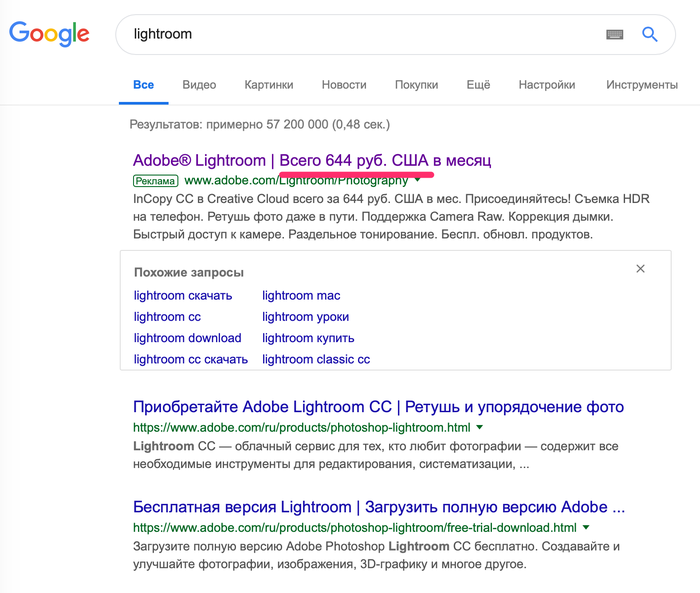Image resolution: width=700 pixels, height=593 pixels.
Task: Select related query lightroom cc скачать
Action: click(x=191, y=359)
